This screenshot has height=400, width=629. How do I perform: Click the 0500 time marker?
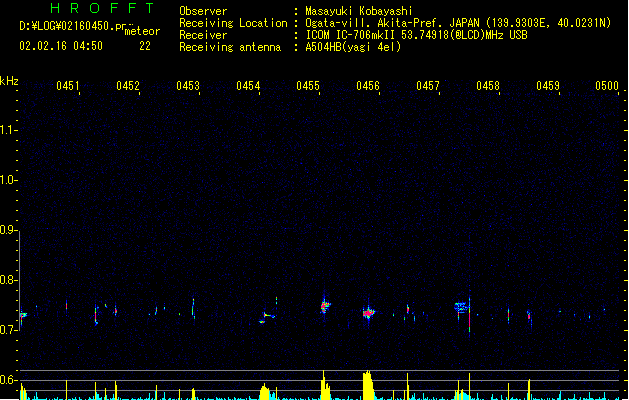coord(607,85)
